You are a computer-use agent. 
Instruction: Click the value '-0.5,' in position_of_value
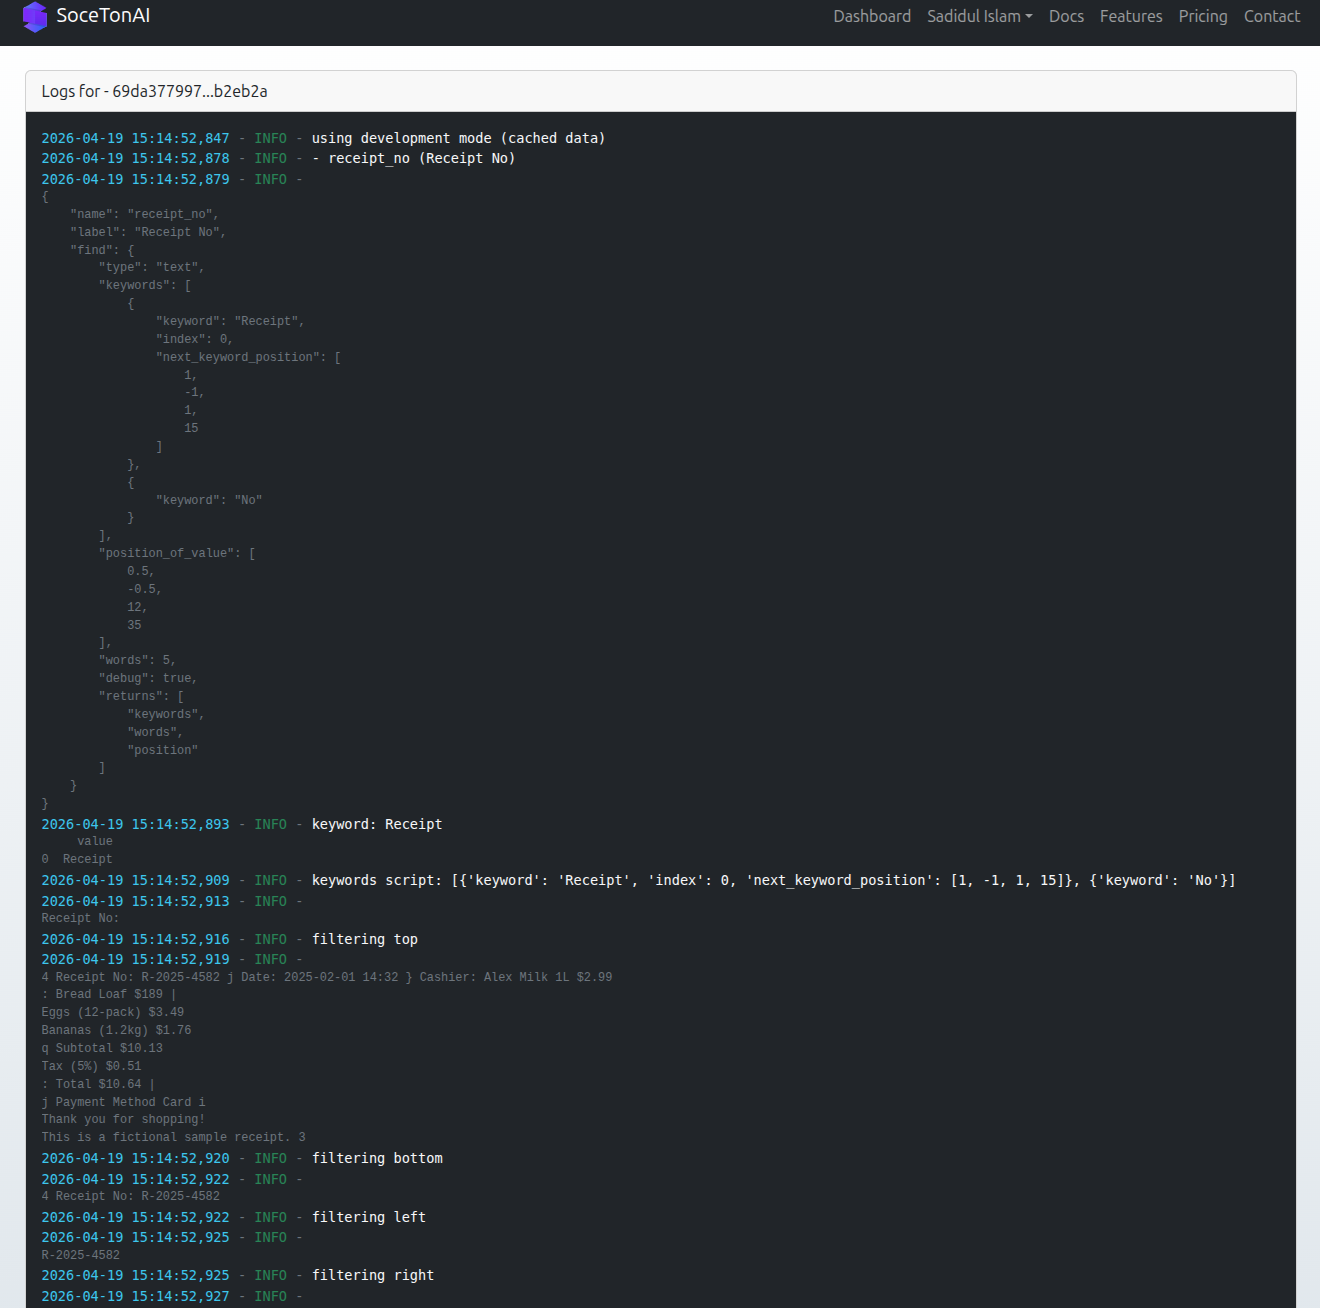click(x=144, y=589)
